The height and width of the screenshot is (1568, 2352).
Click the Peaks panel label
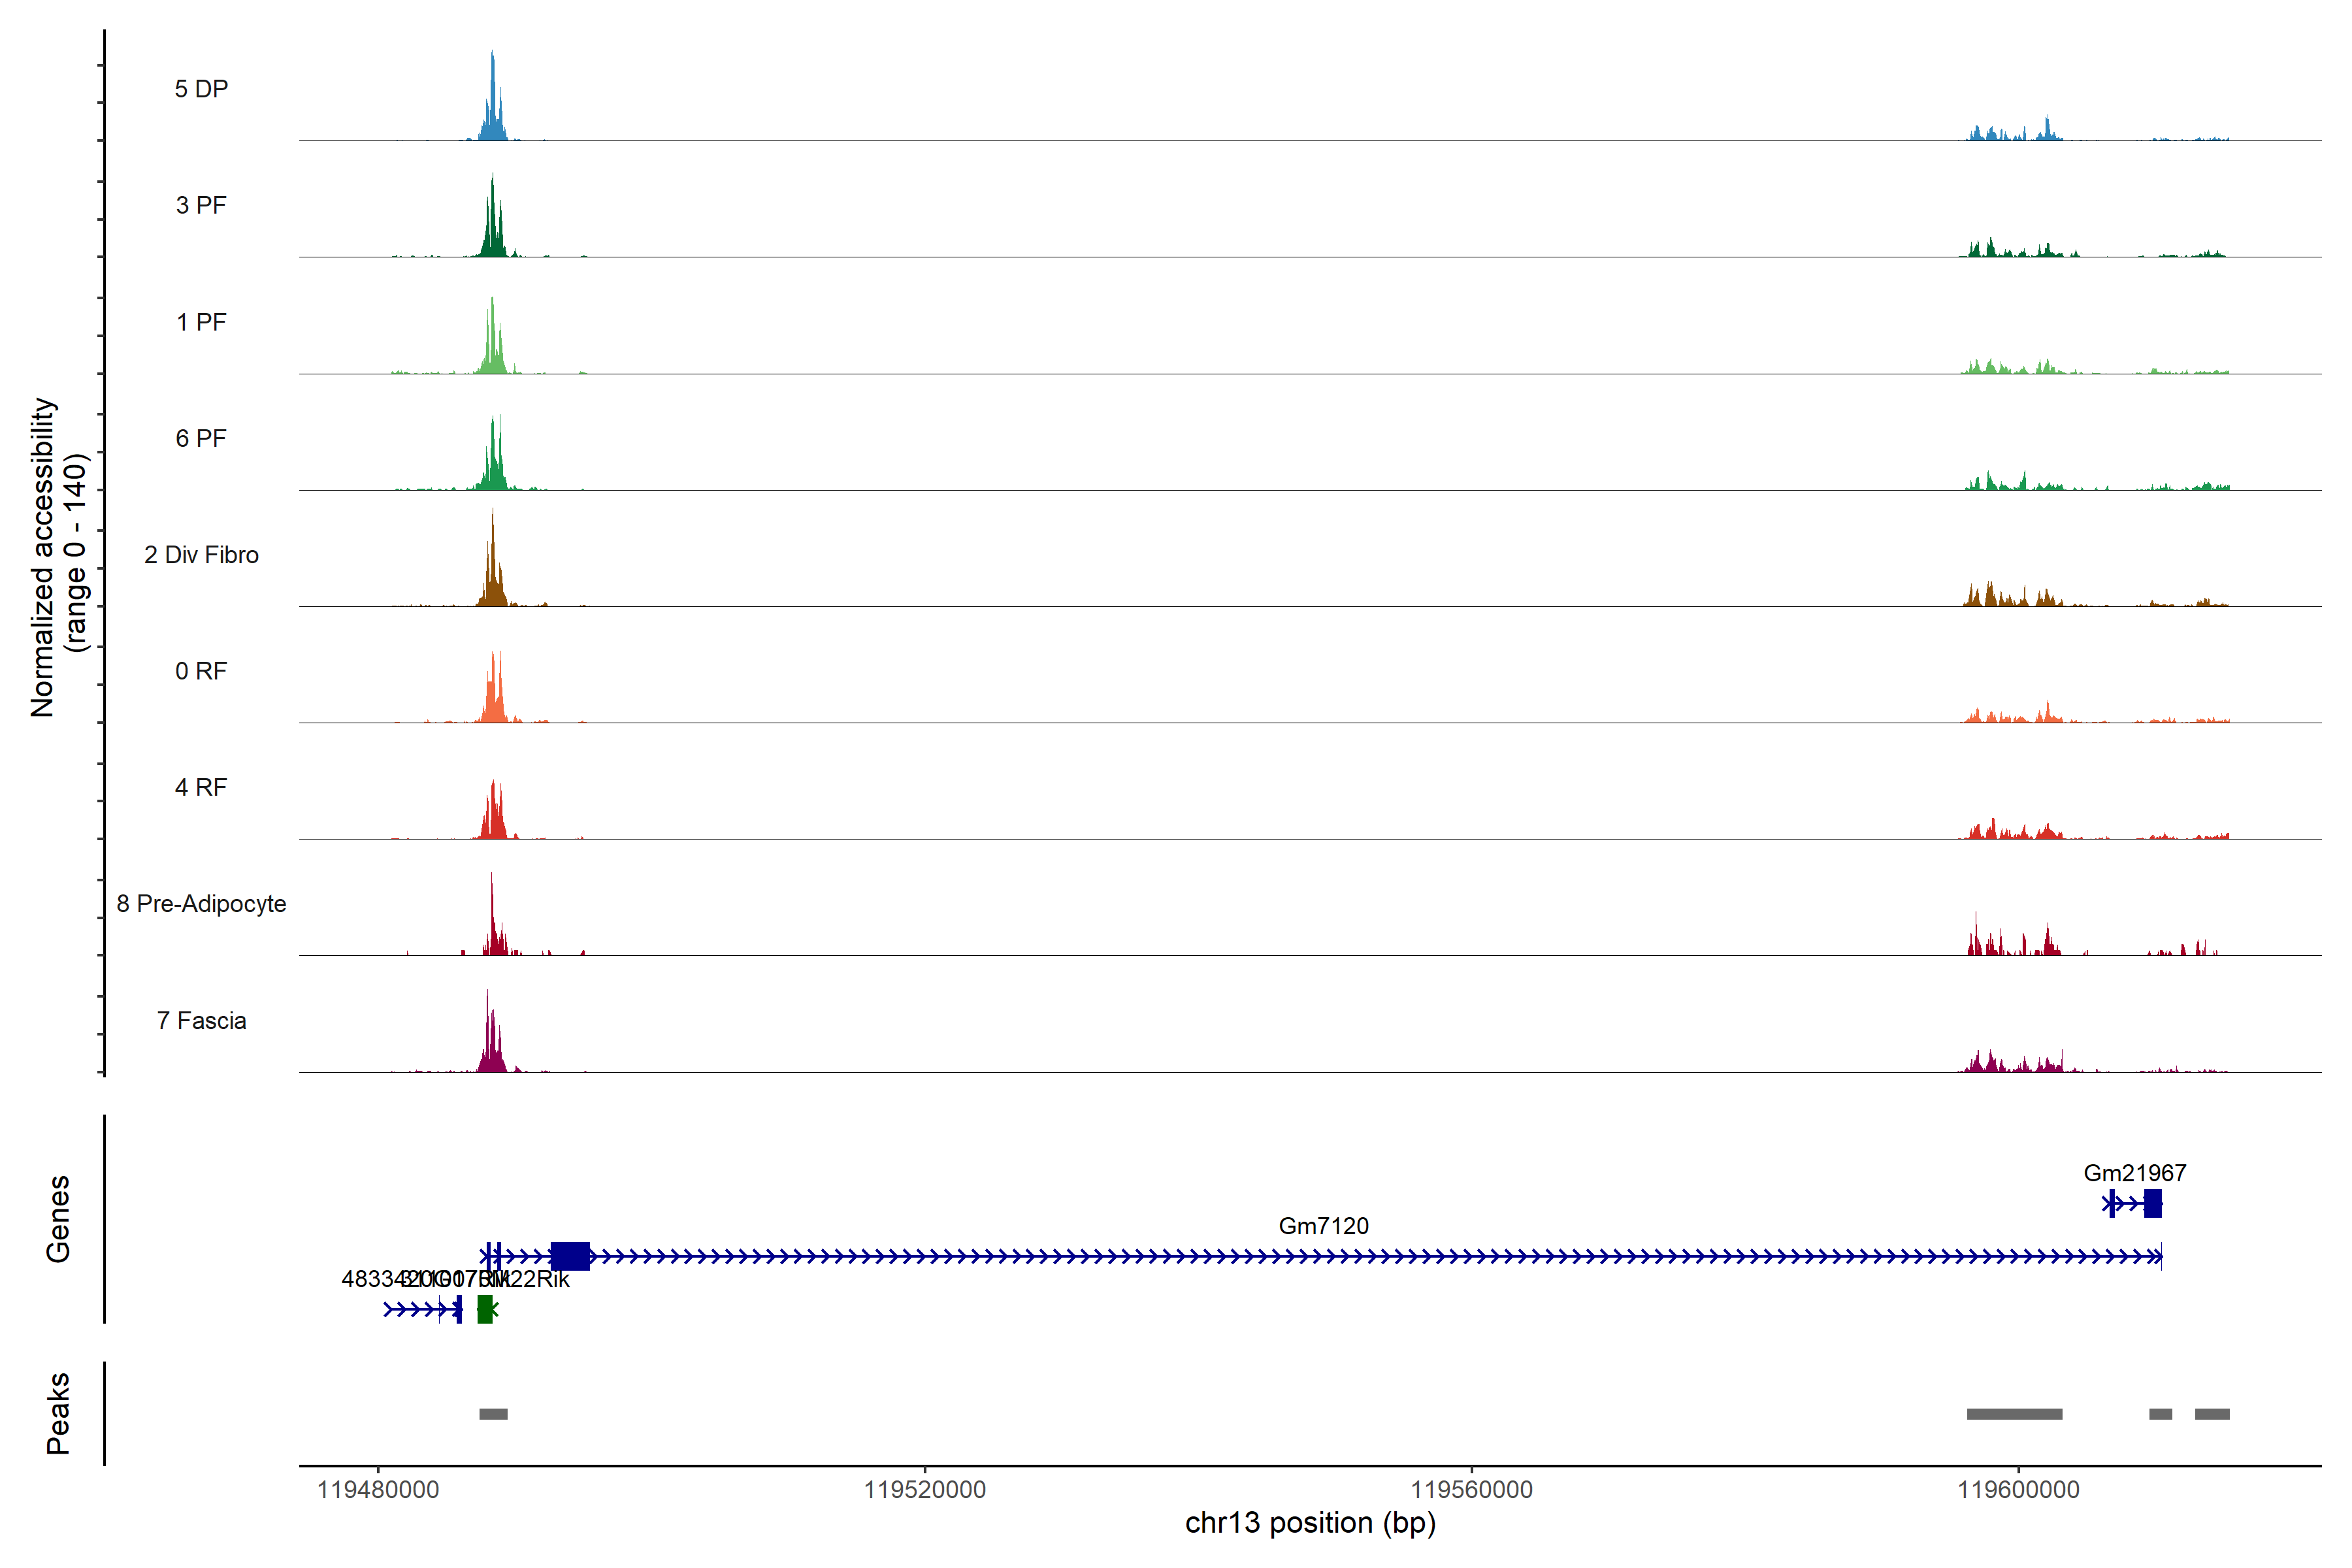click(x=58, y=1413)
